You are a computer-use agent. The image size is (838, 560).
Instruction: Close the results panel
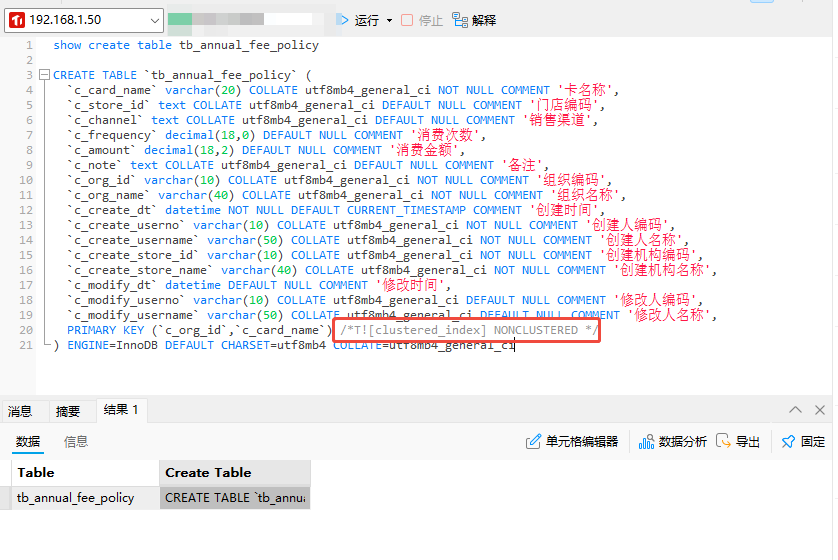coord(820,410)
